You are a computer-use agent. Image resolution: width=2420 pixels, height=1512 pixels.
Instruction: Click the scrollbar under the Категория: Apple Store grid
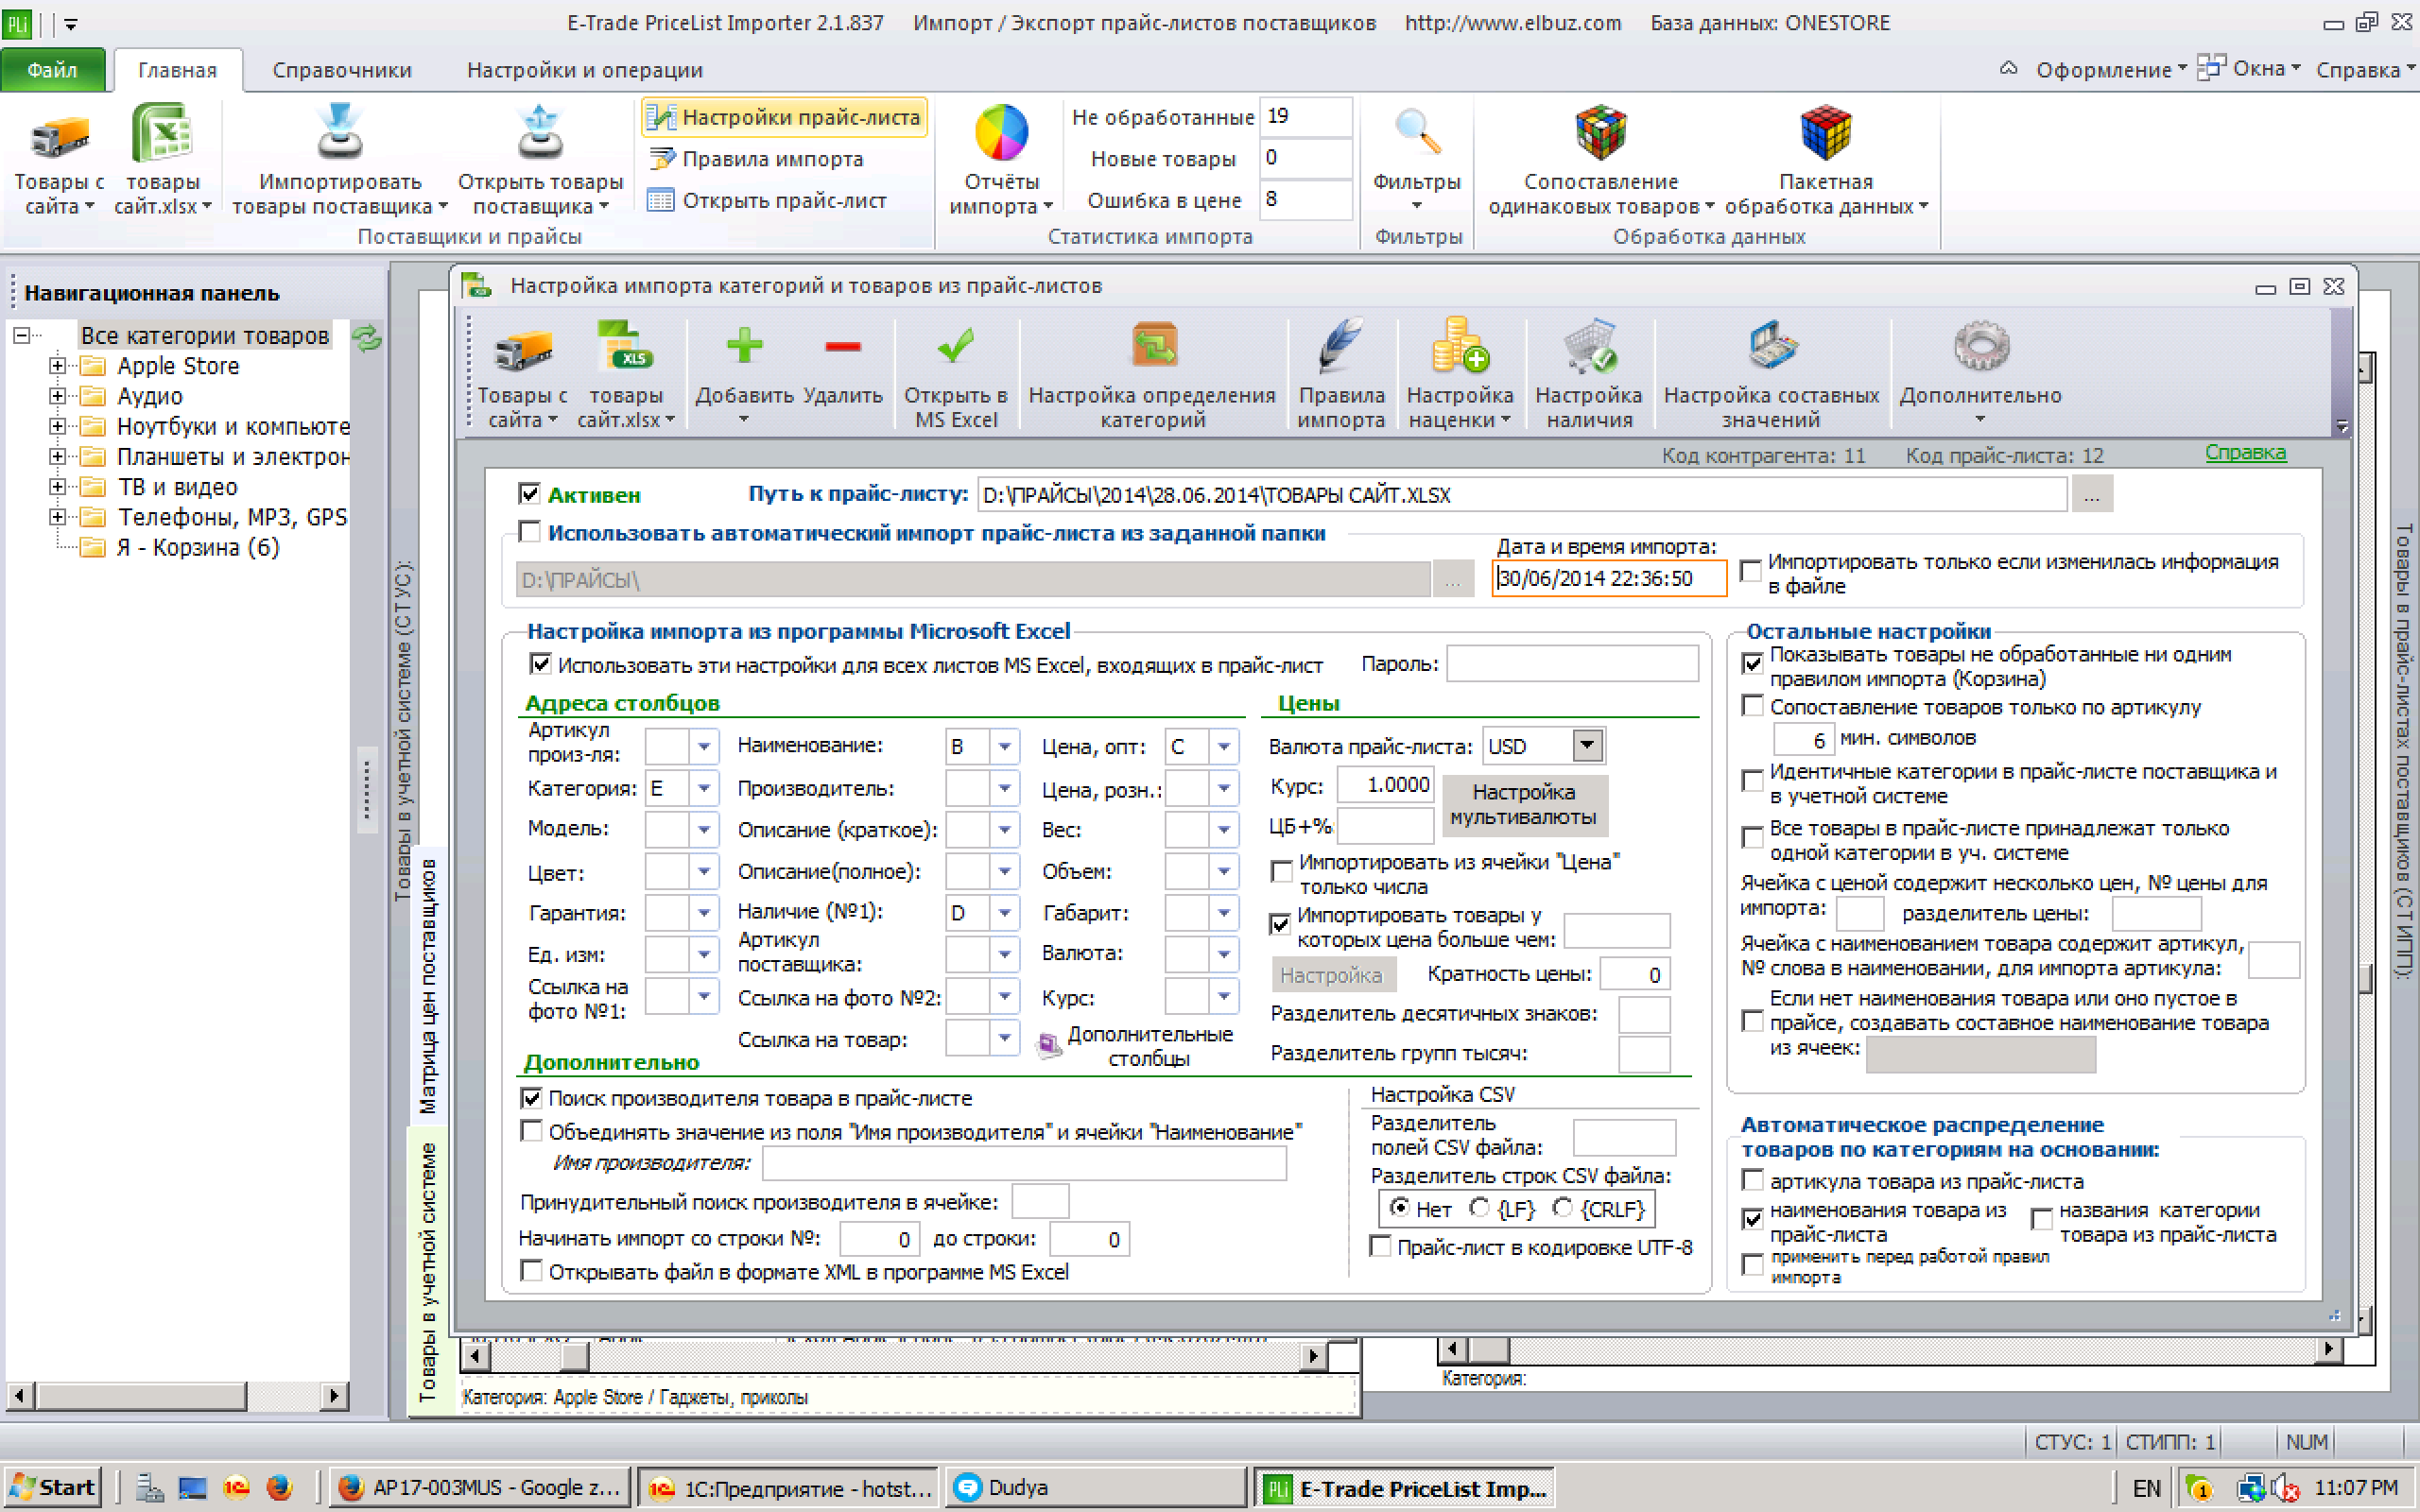(895, 1356)
